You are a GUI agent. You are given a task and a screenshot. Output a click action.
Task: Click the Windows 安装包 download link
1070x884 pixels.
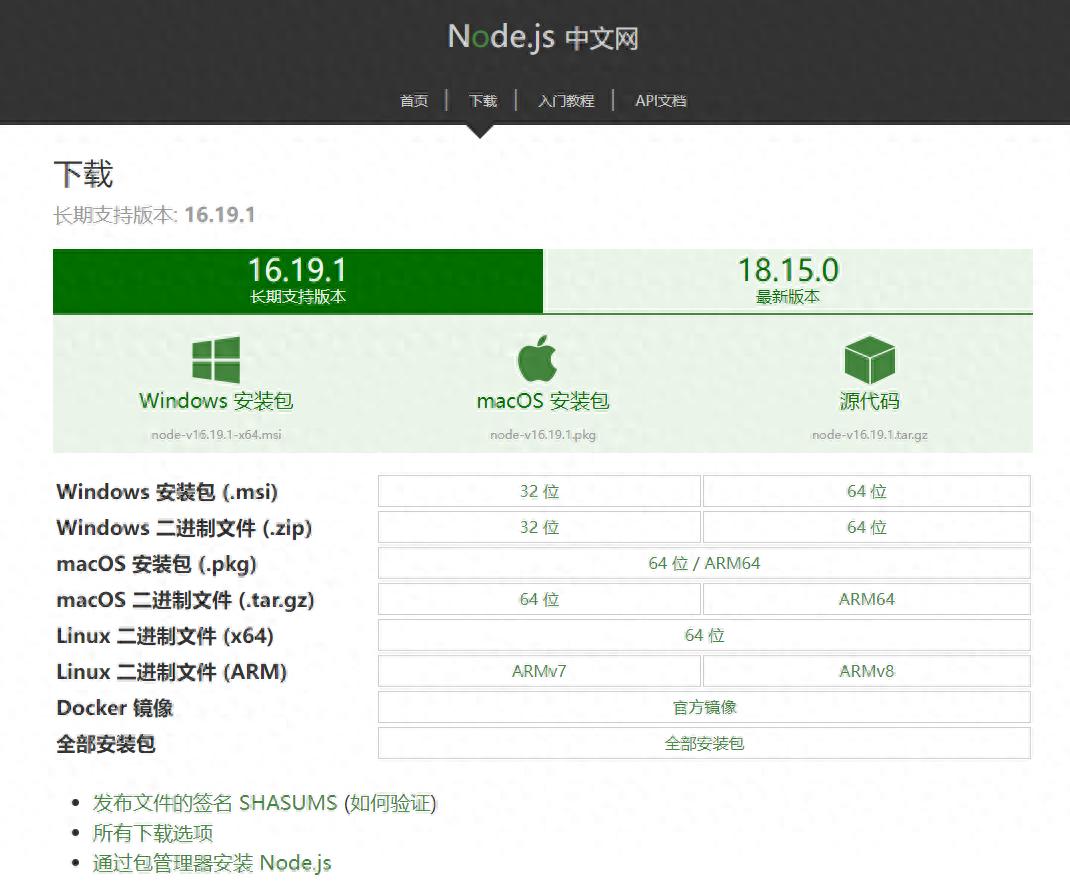point(216,401)
